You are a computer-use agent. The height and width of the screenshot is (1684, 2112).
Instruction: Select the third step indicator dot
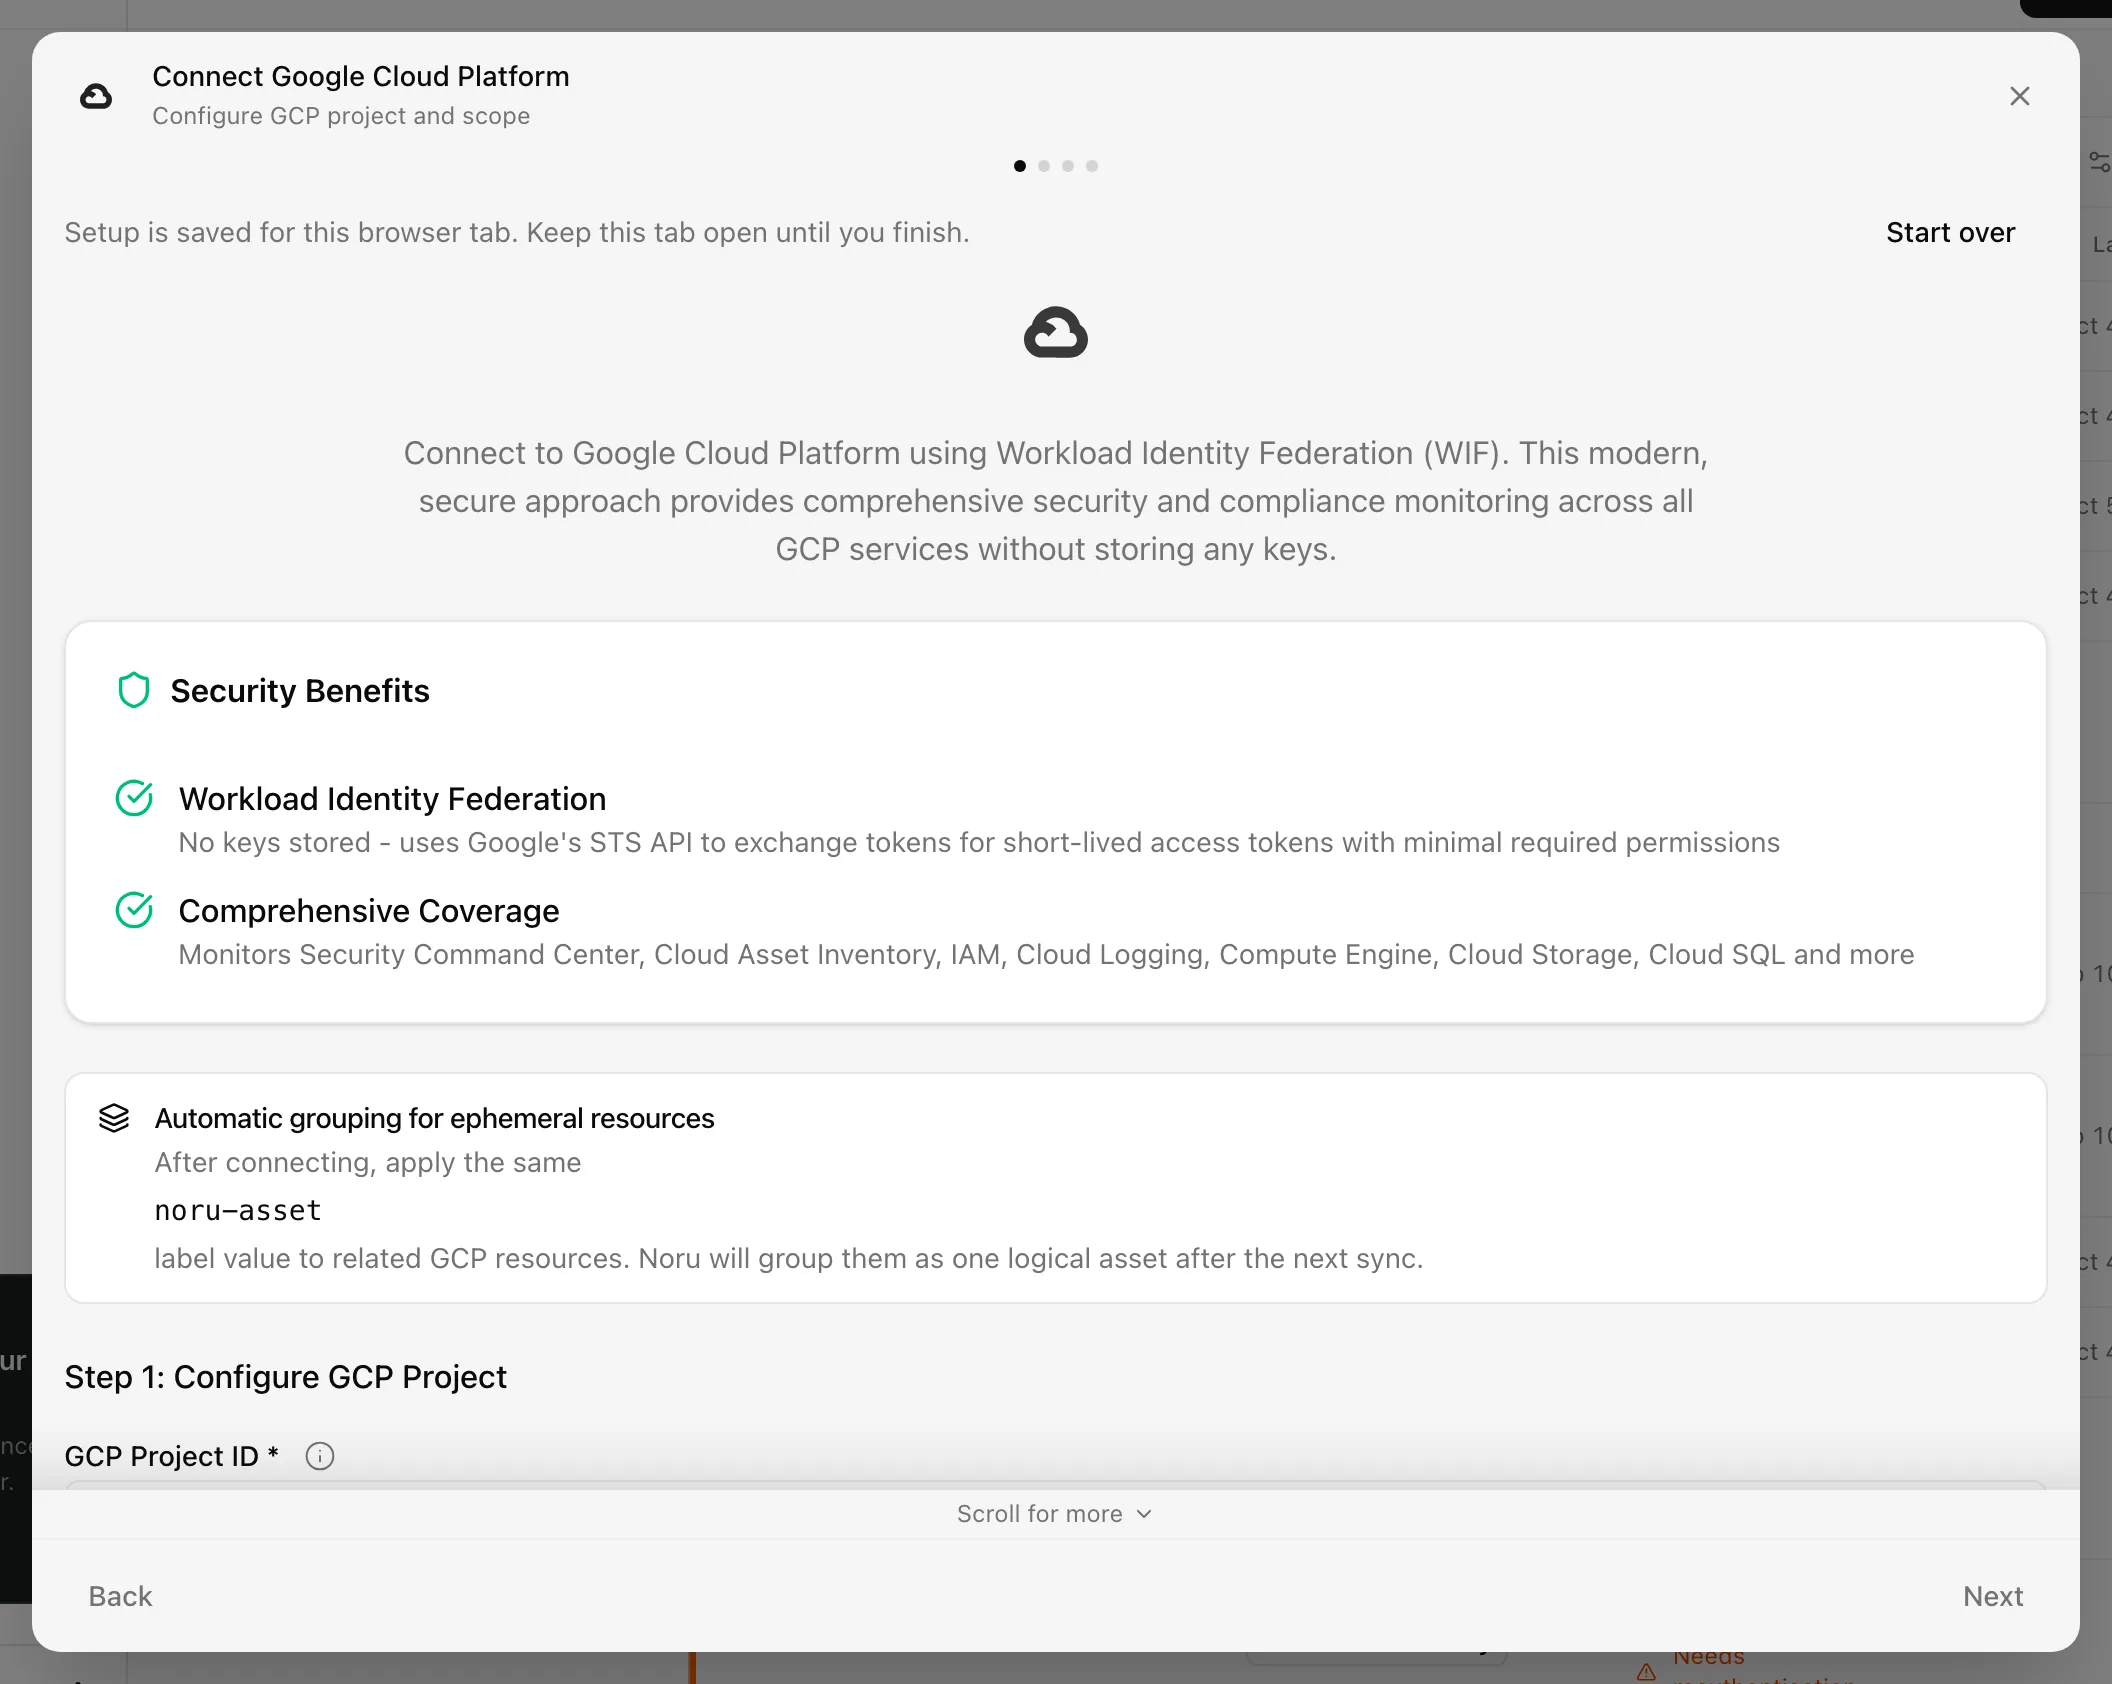coord(1067,166)
